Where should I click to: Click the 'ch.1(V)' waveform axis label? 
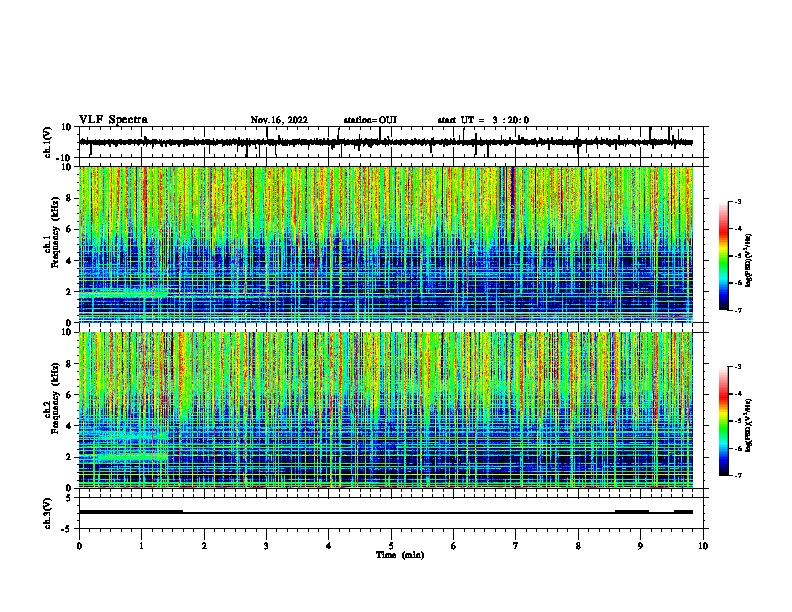point(48,142)
